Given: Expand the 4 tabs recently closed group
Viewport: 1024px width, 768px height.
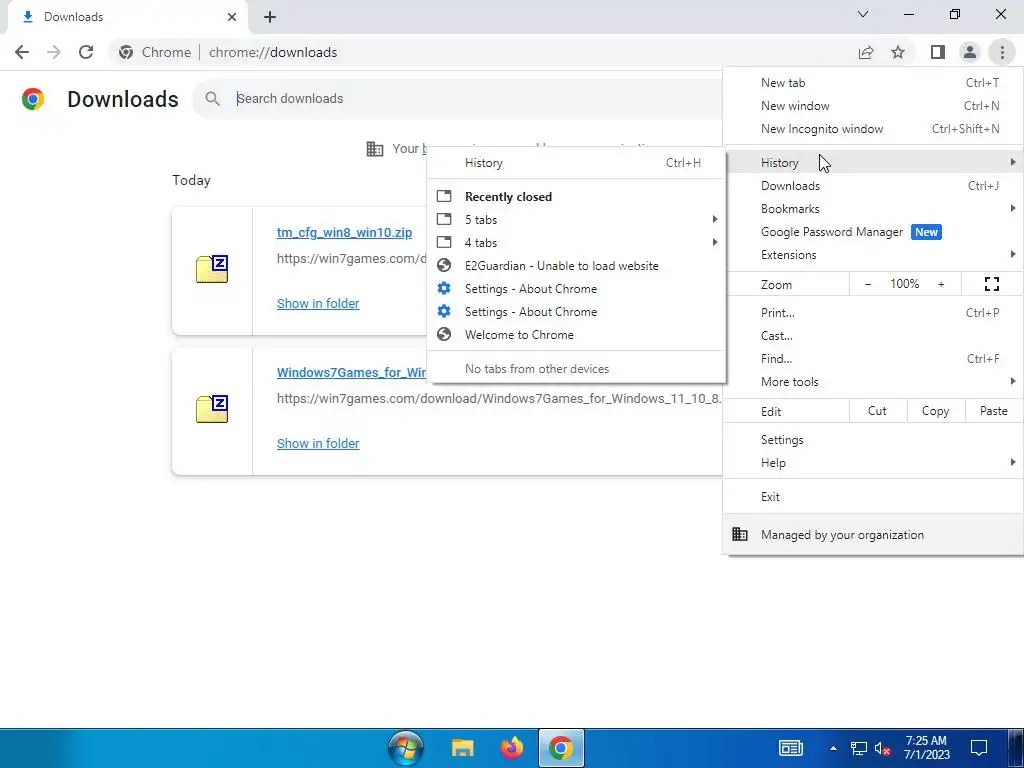Looking at the screenshot, I should pos(576,243).
